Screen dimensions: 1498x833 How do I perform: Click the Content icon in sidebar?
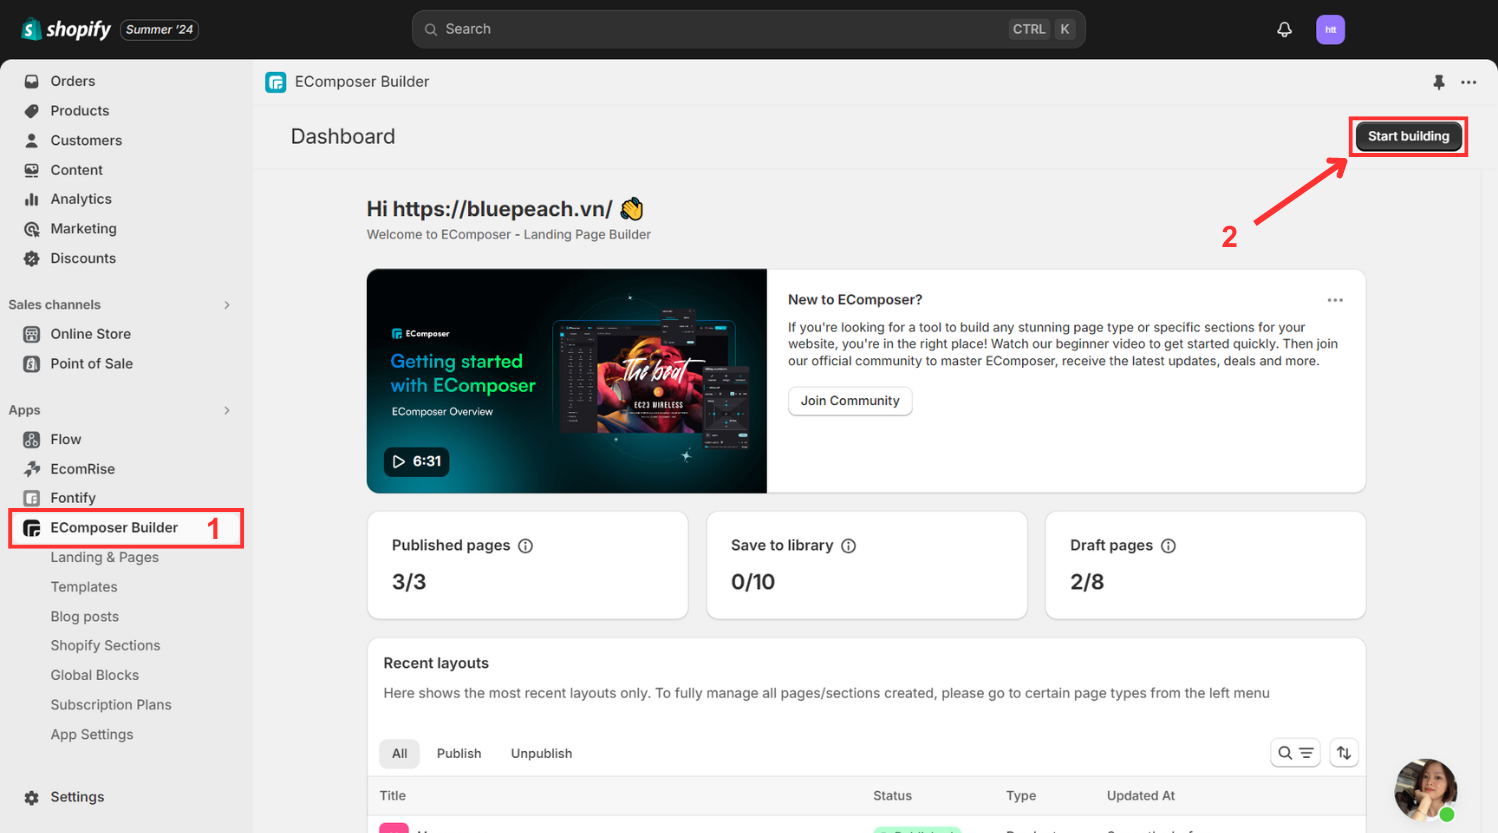point(32,170)
